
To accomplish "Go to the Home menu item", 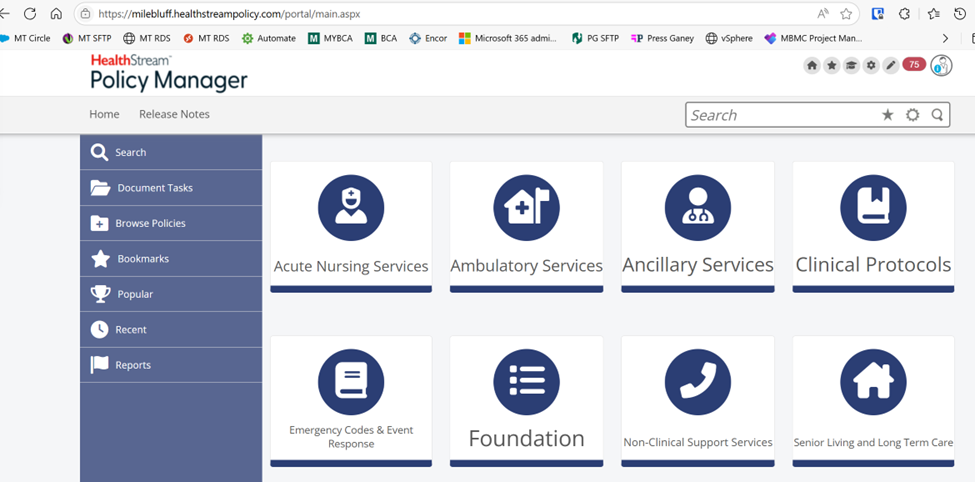I will [x=104, y=114].
